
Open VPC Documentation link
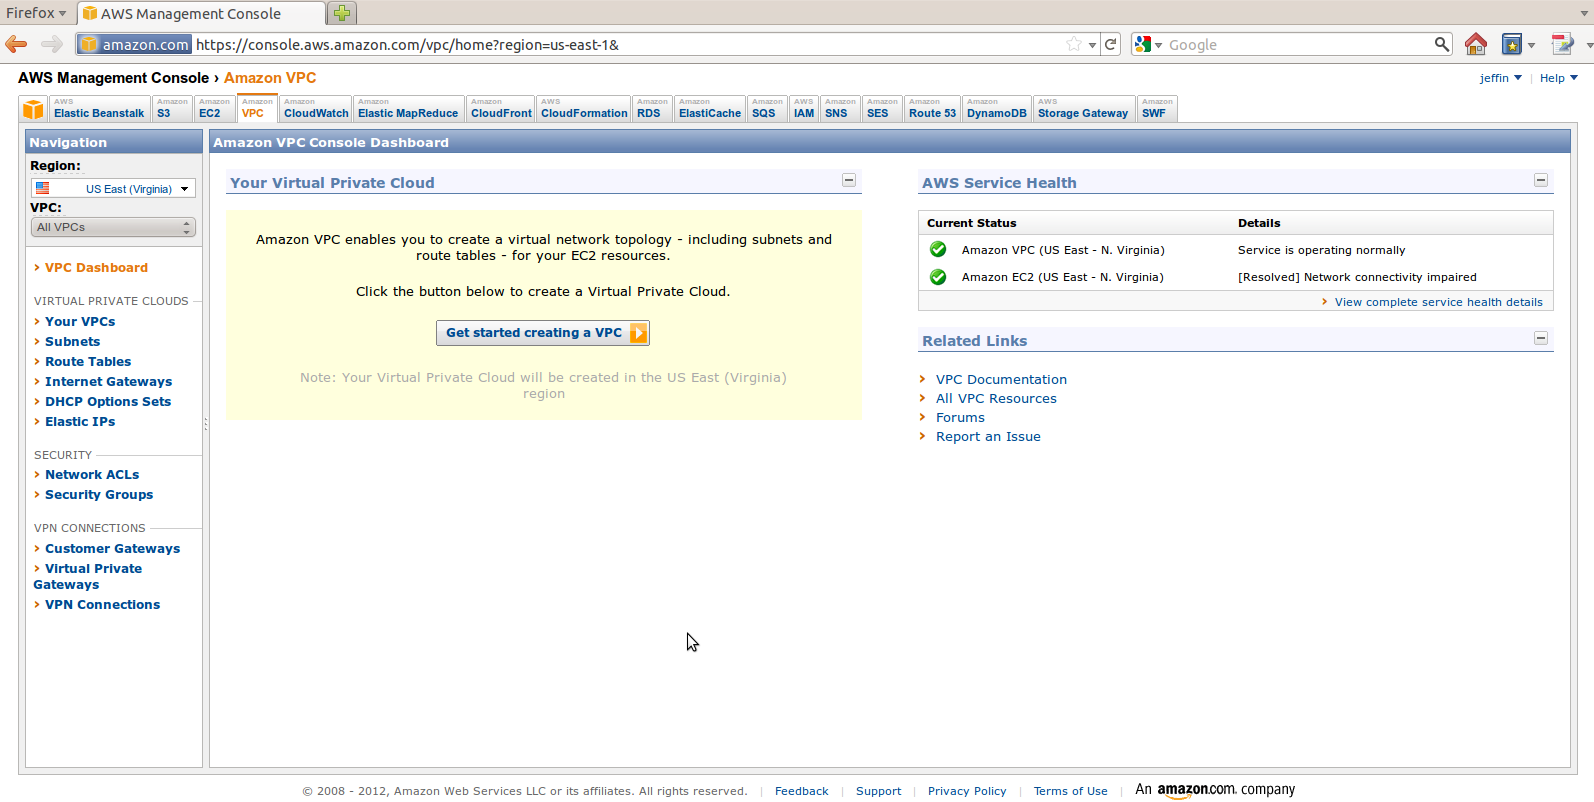1001,380
